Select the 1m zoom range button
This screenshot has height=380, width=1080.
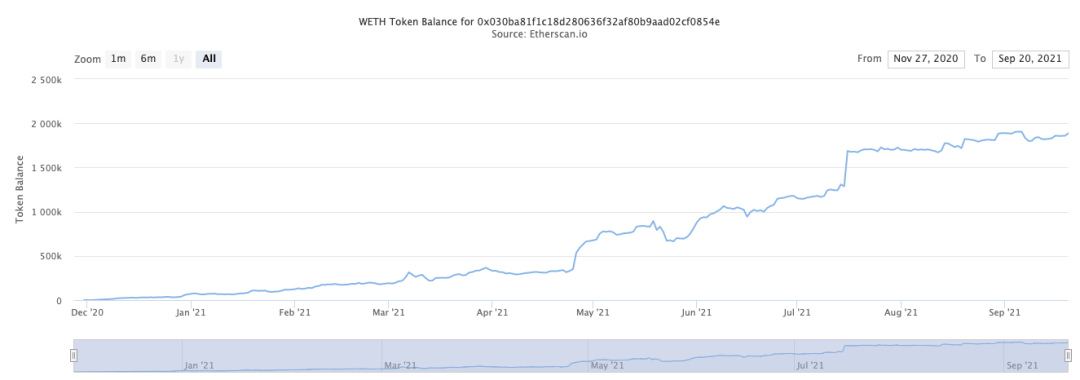tap(118, 59)
